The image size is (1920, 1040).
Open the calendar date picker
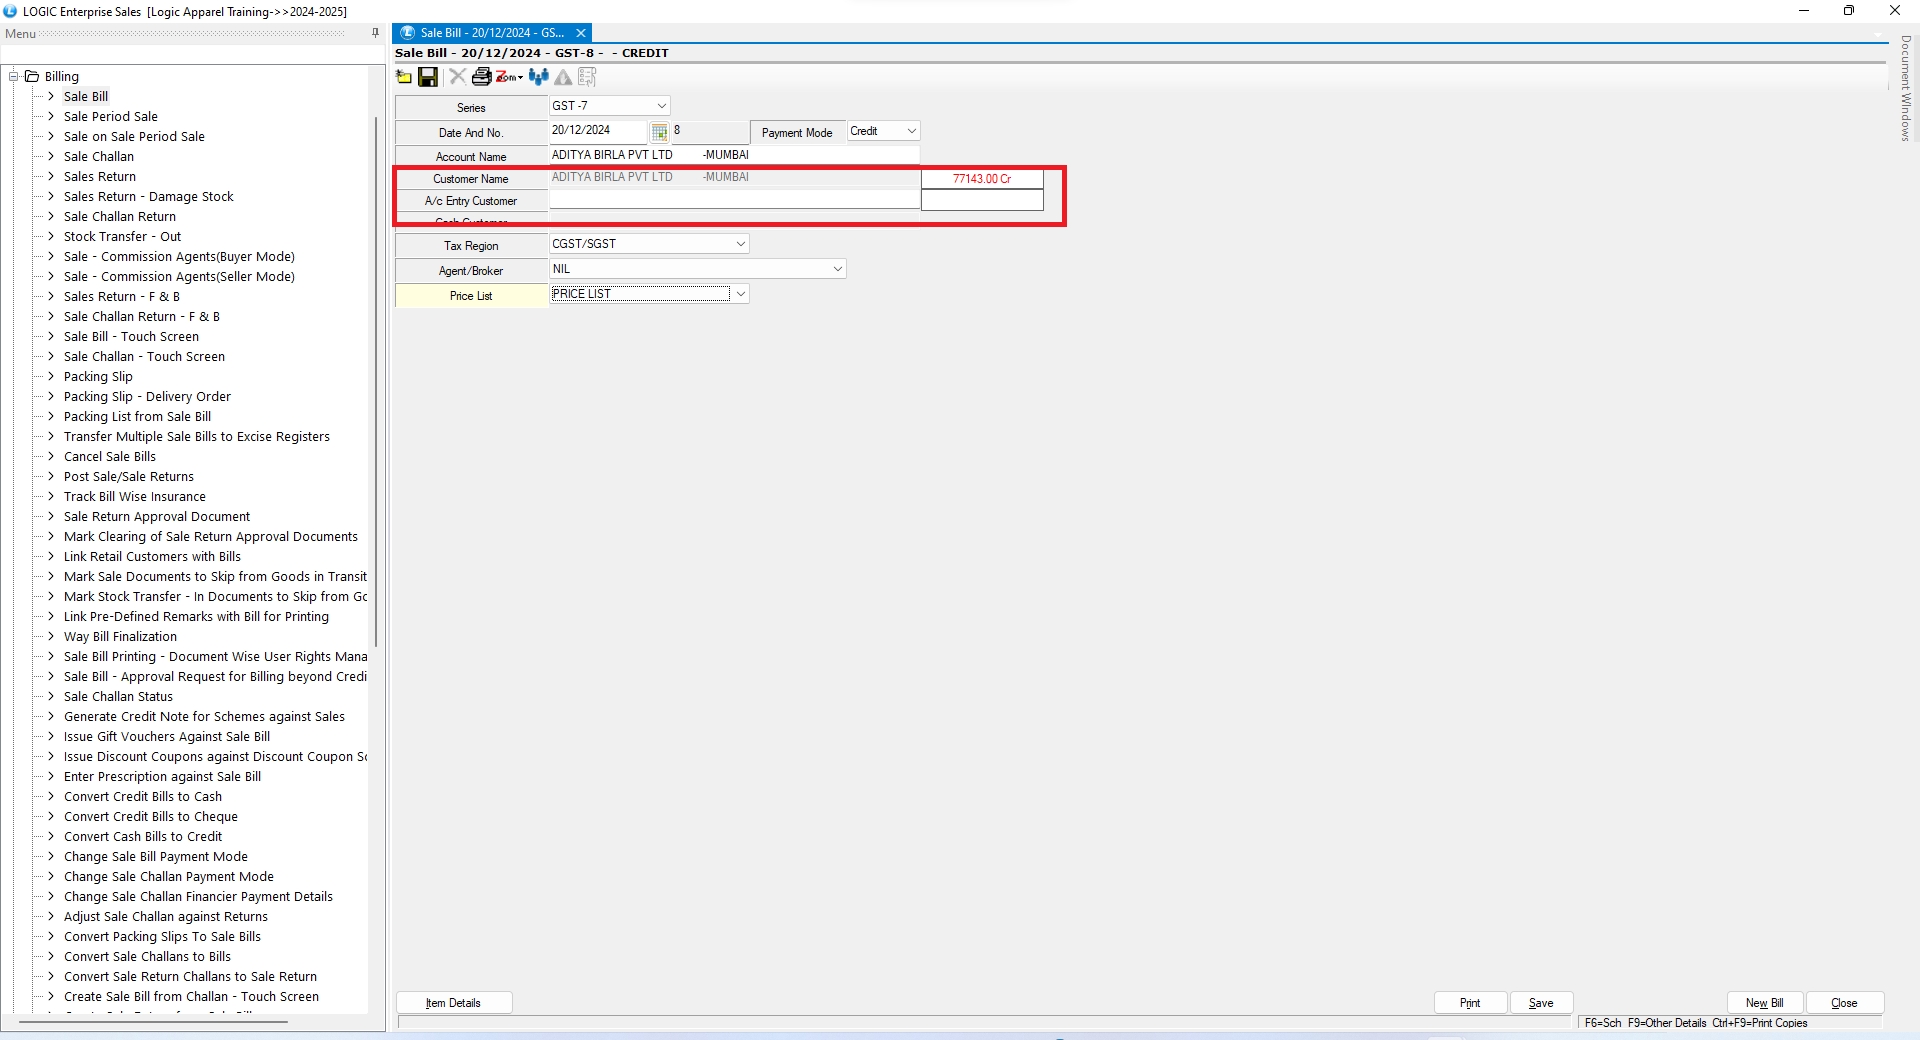(659, 132)
